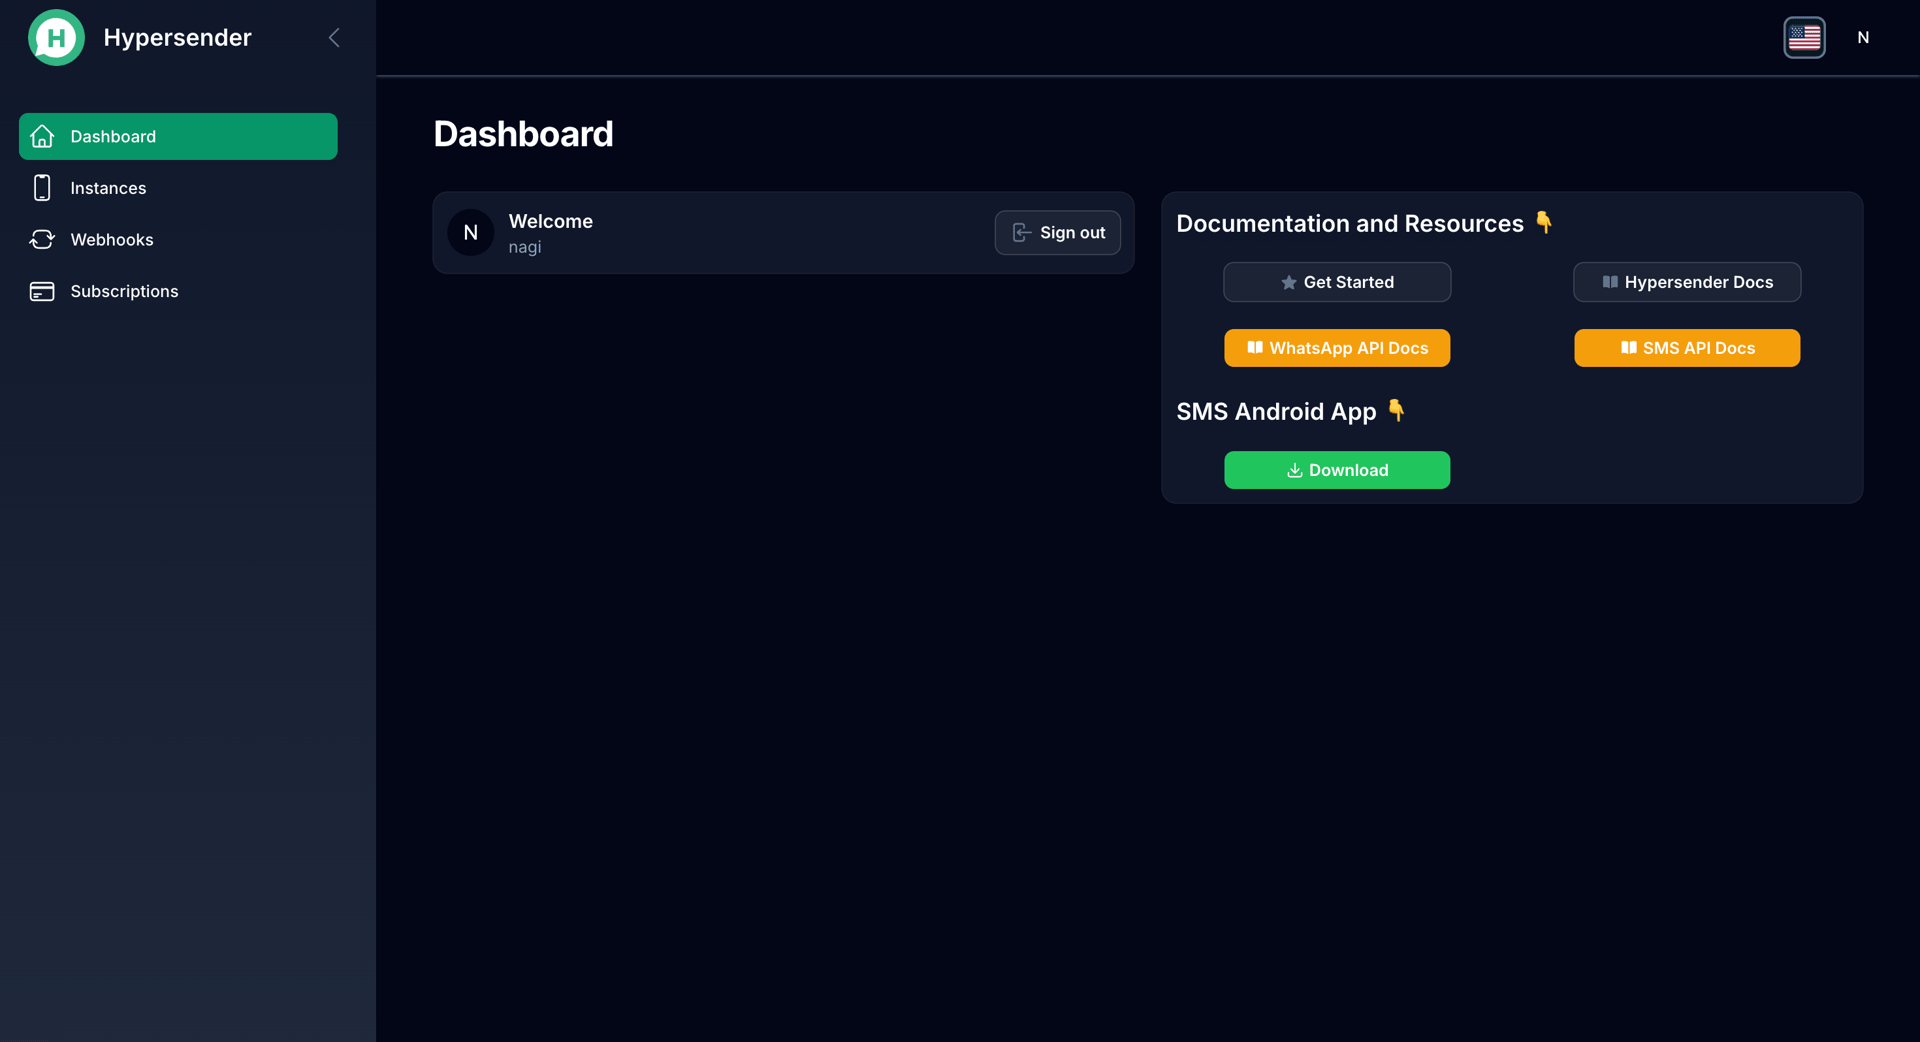Screen dimensions: 1920x1042
Task: Click the "Documentation and Resources" heading
Action: pyautogui.click(x=1350, y=224)
